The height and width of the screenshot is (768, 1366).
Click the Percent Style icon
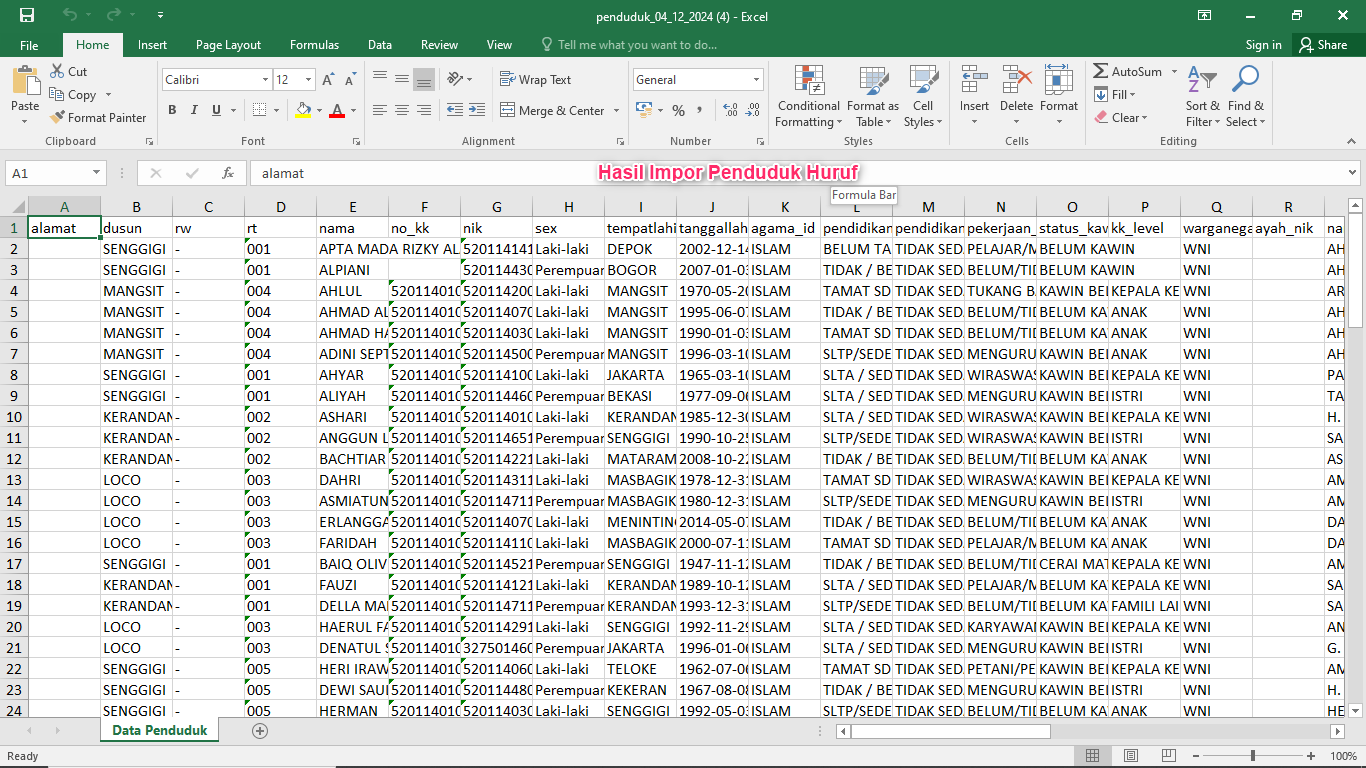click(x=678, y=111)
